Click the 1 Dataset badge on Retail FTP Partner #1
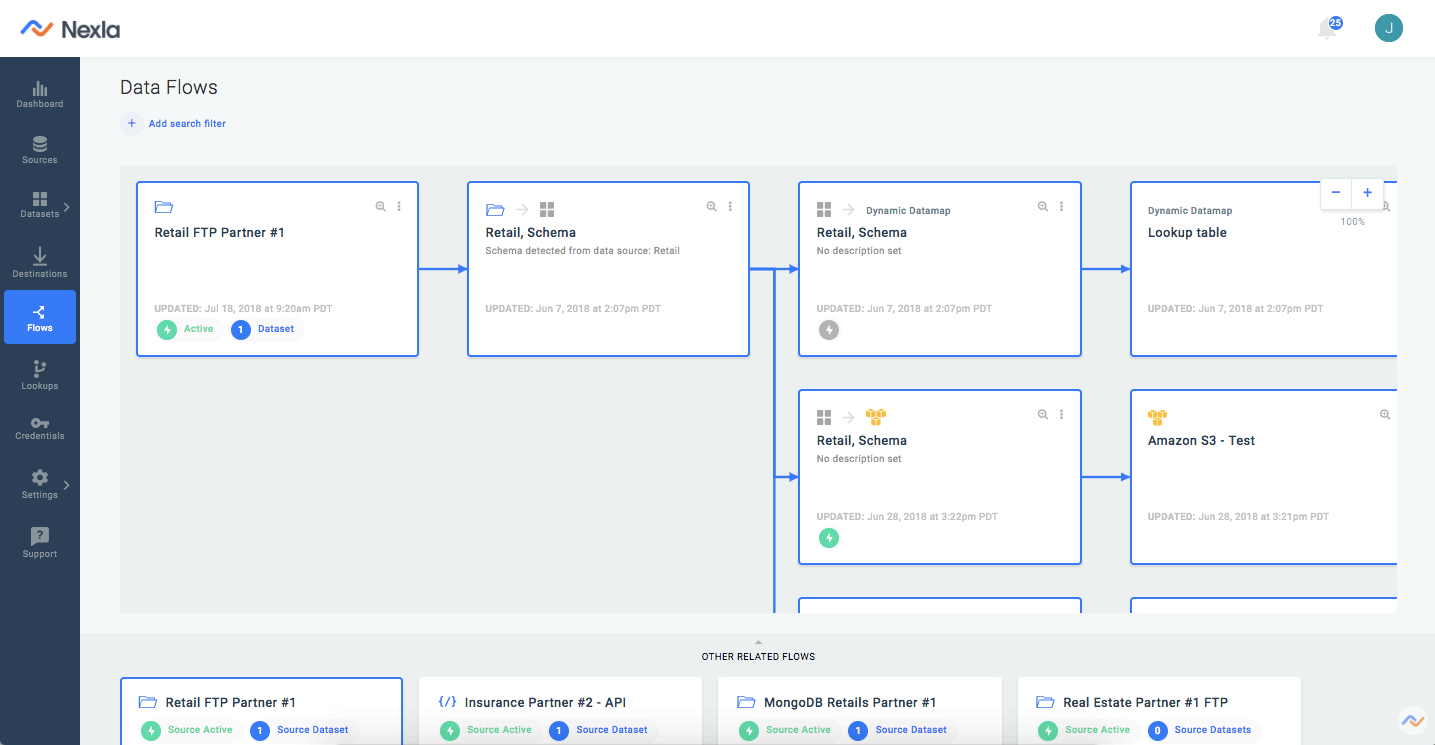This screenshot has height=745, width=1435. pyautogui.click(x=265, y=328)
